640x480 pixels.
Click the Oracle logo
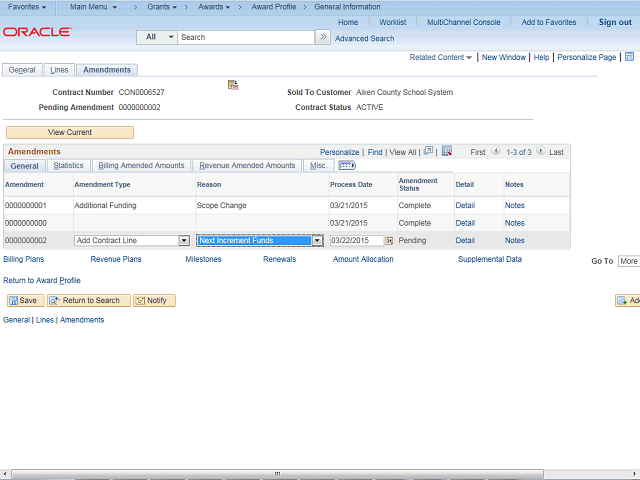38,32
